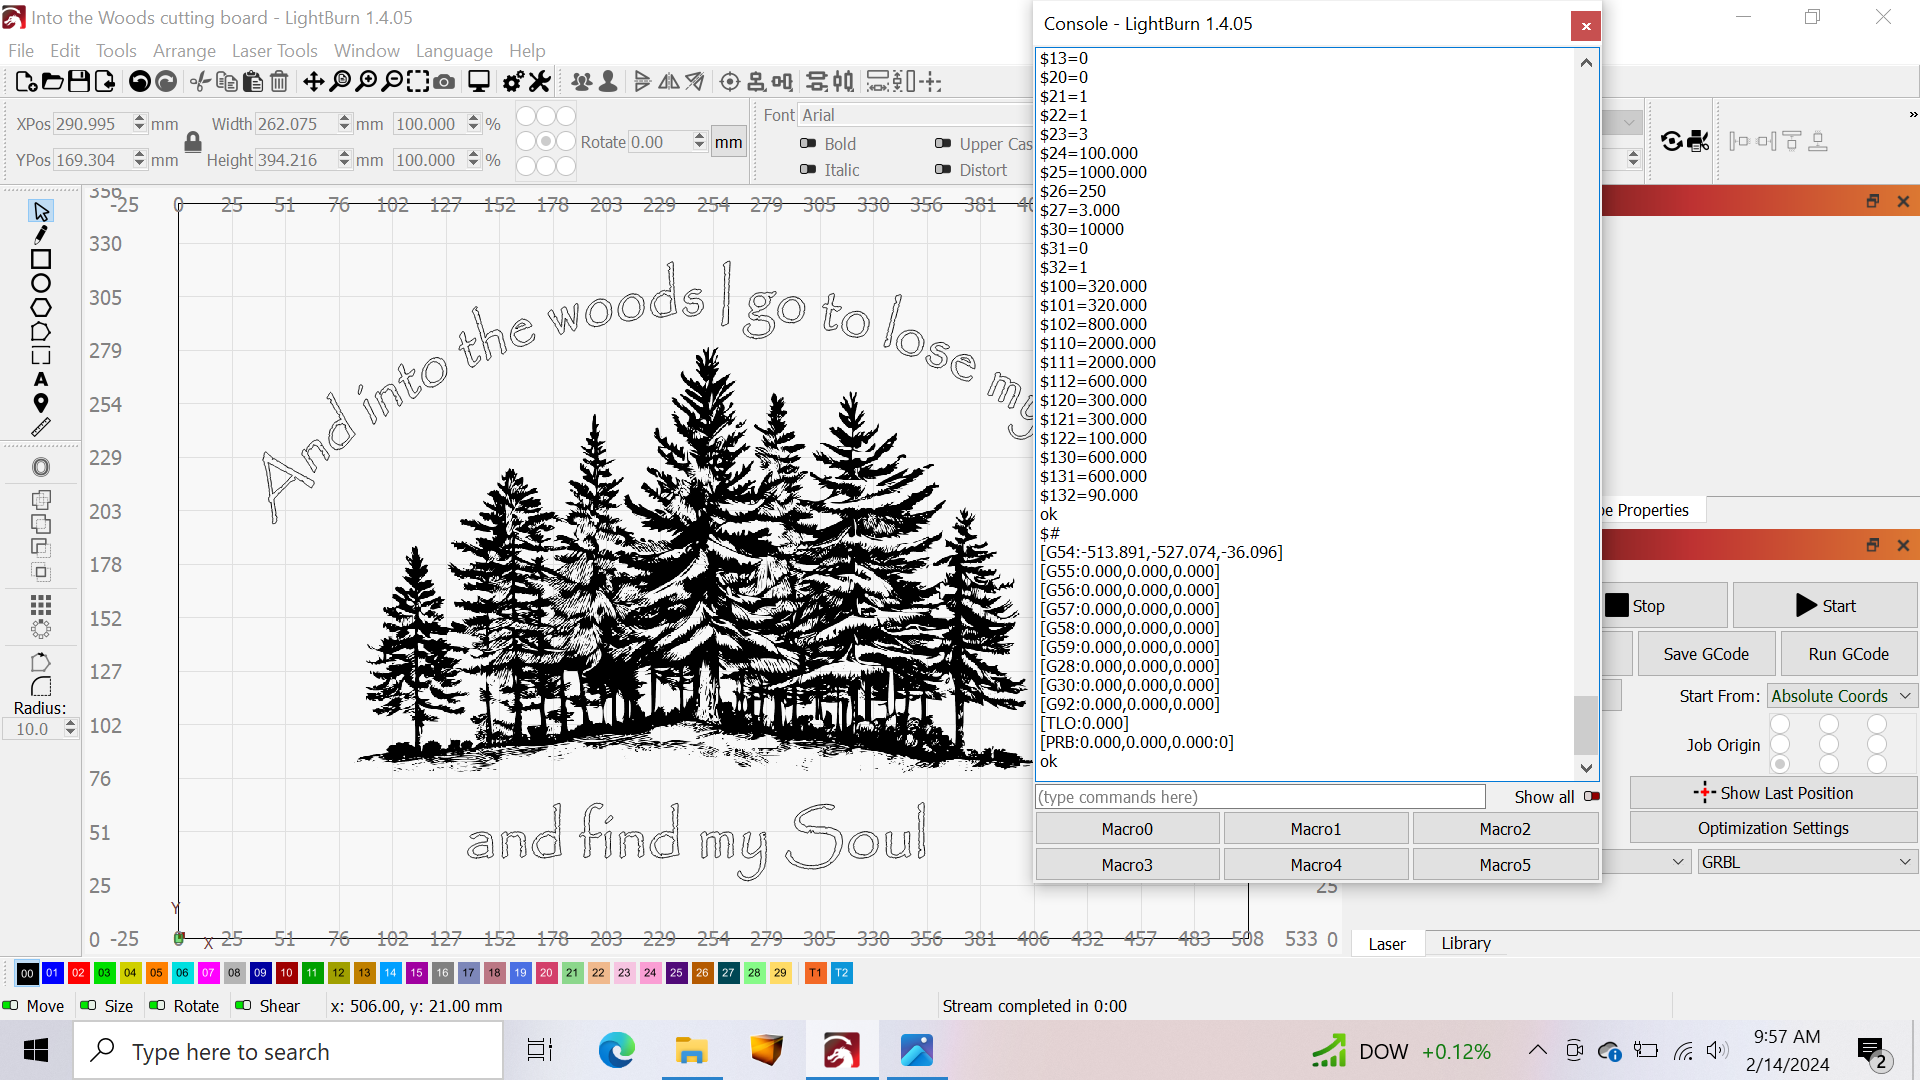The height and width of the screenshot is (1080, 1920).
Task: Toggle the Italic font switch
Action: (x=808, y=170)
